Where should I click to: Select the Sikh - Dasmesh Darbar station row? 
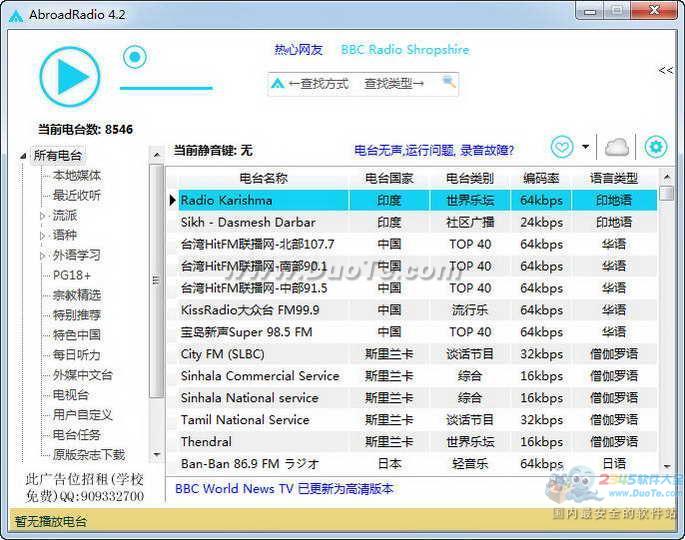coord(247,222)
